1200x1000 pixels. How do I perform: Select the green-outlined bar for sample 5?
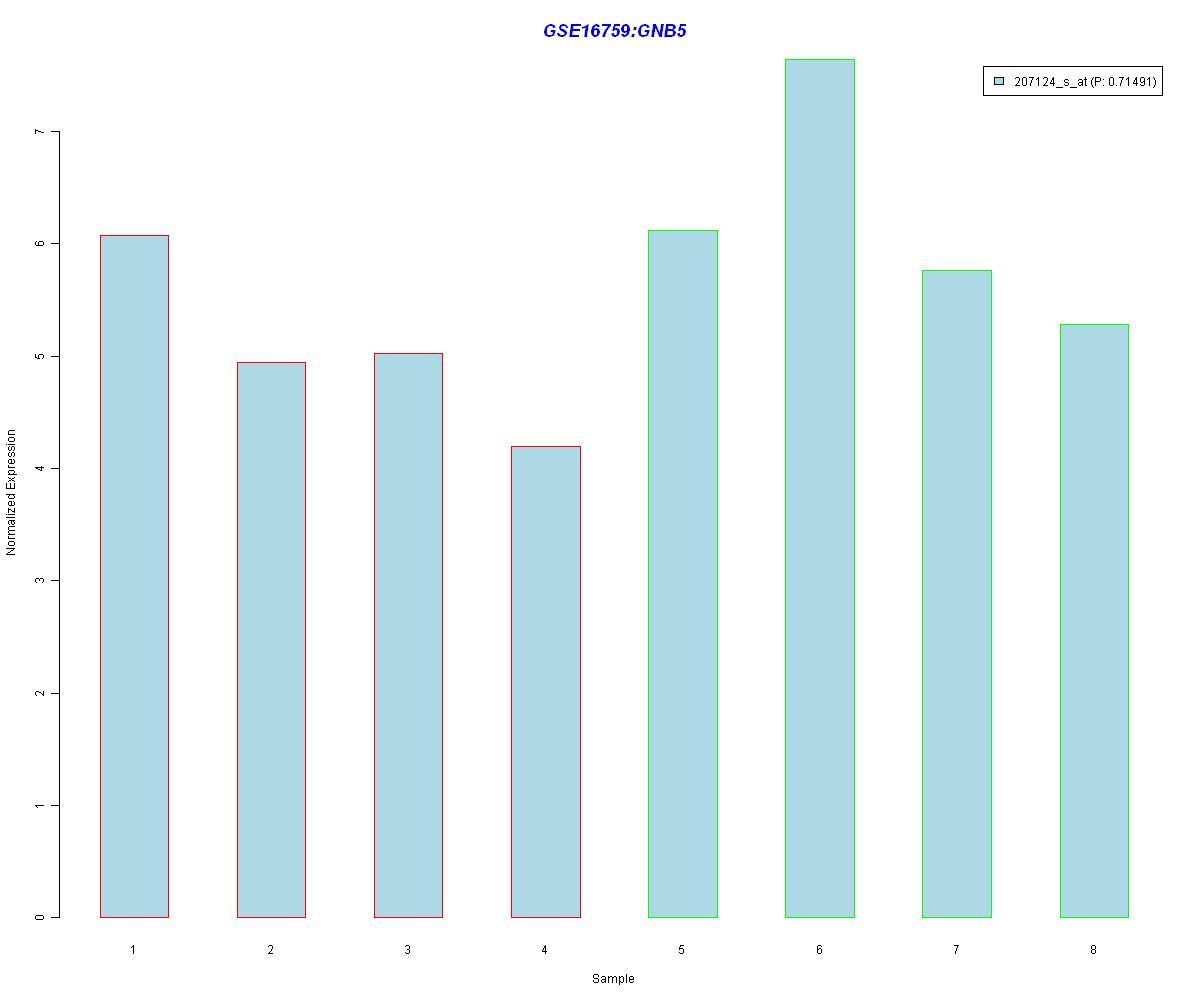(x=682, y=574)
